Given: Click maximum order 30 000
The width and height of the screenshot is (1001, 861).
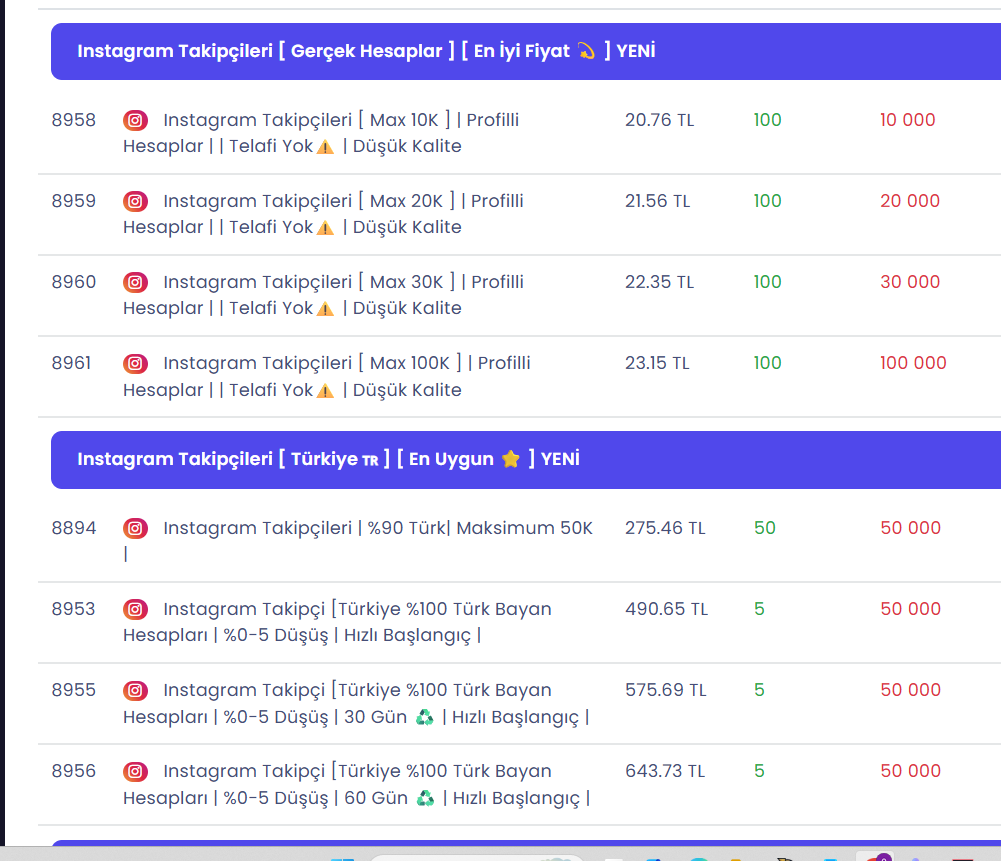Looking at the screenshot, I should click(910, 282).
